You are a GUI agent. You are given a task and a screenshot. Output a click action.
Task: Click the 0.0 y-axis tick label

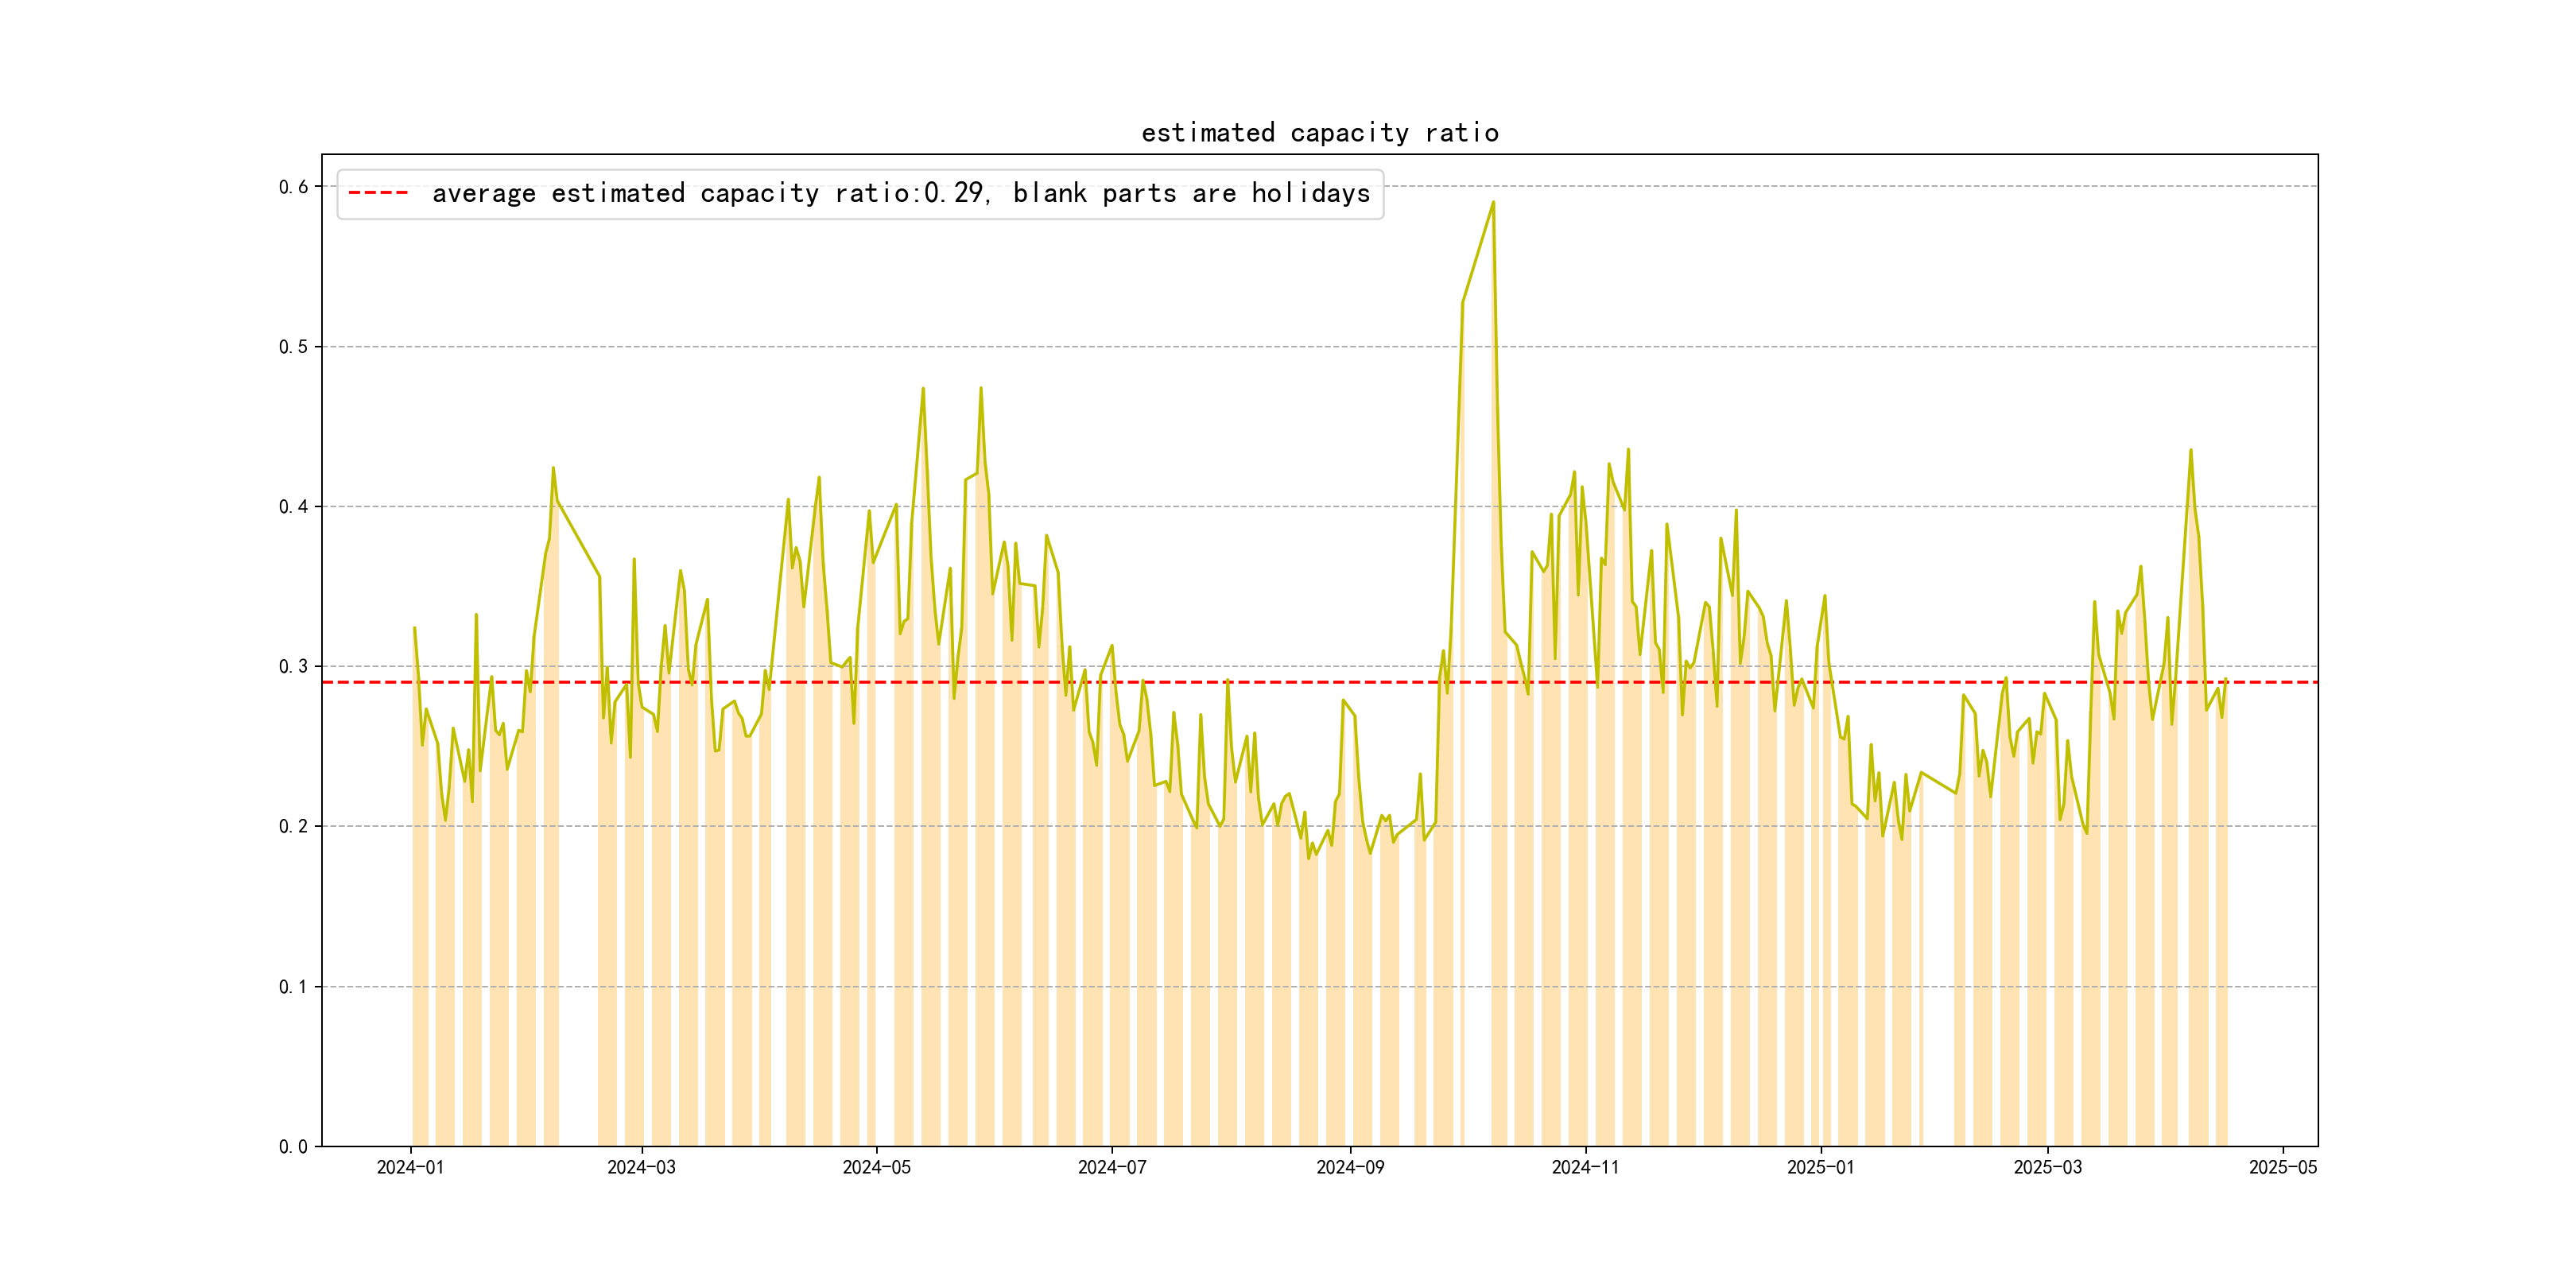[x=293, y=1147]
